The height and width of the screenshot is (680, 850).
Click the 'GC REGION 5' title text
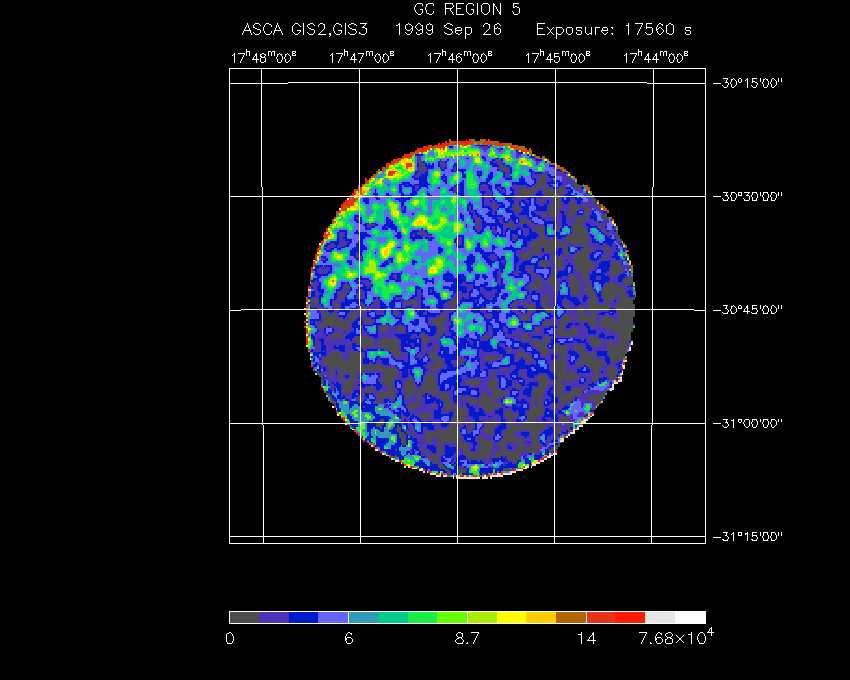(467, 9)
